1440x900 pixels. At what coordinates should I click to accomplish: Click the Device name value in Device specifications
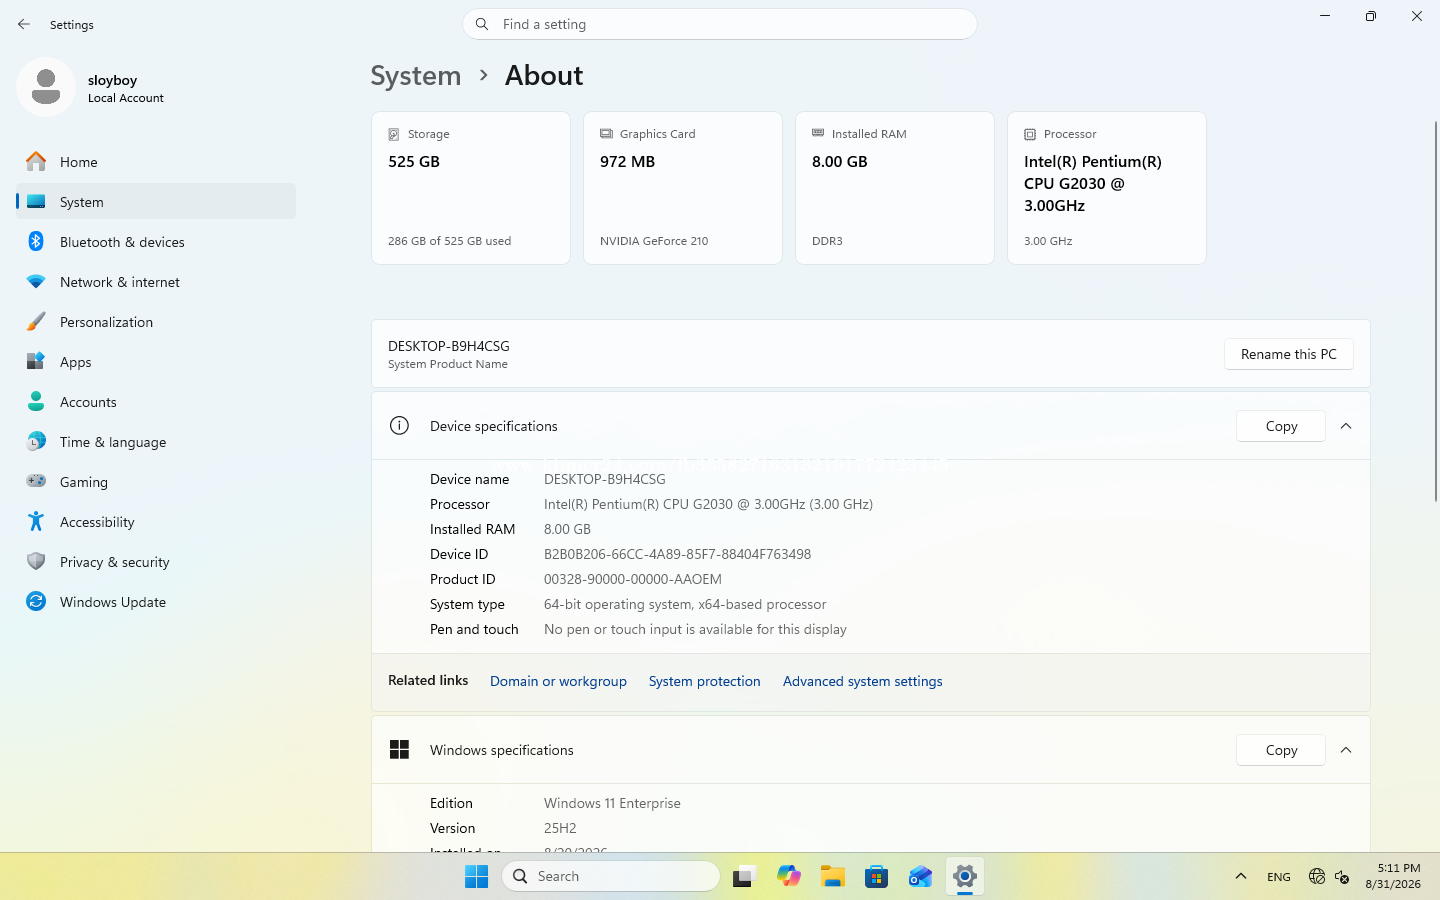(605, 479)
